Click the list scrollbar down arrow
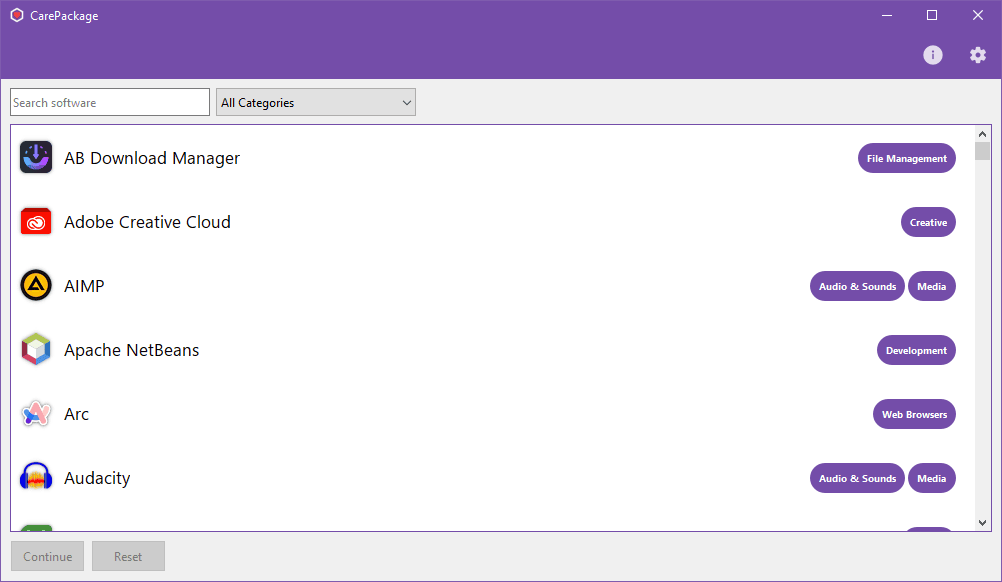This screenshot has height=582, width=1002. tap(982, 523)
